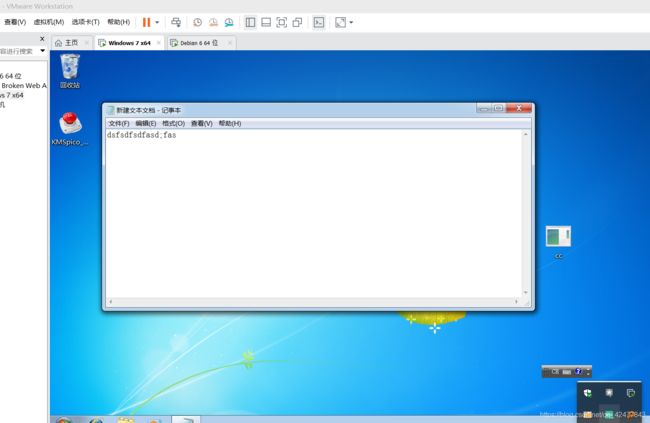
Task: Select the cc desktop icon
Action: tap(558, 242)
